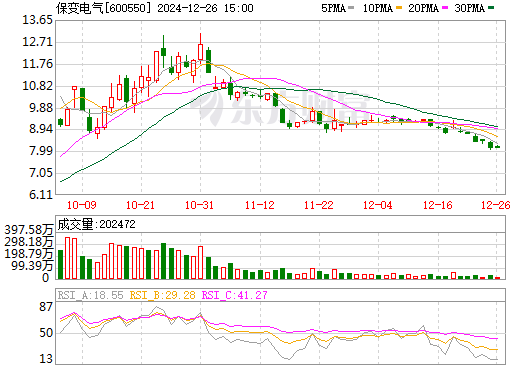The width and height of the screenshot is (520, 365).
Task: Click the price axis label 12.71
Action: [x=37, y=42]
